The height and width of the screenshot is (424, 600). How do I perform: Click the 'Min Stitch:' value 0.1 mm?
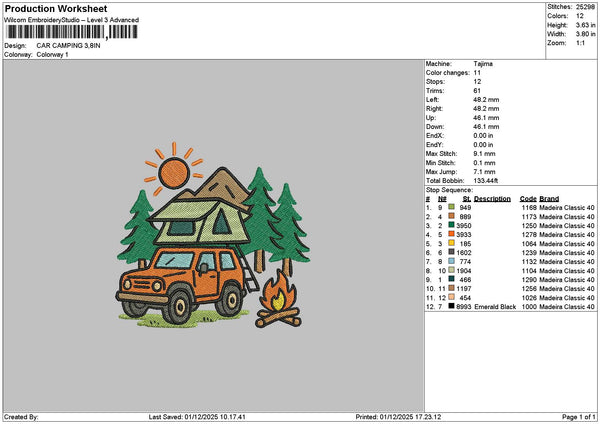(x=484, y=163)
